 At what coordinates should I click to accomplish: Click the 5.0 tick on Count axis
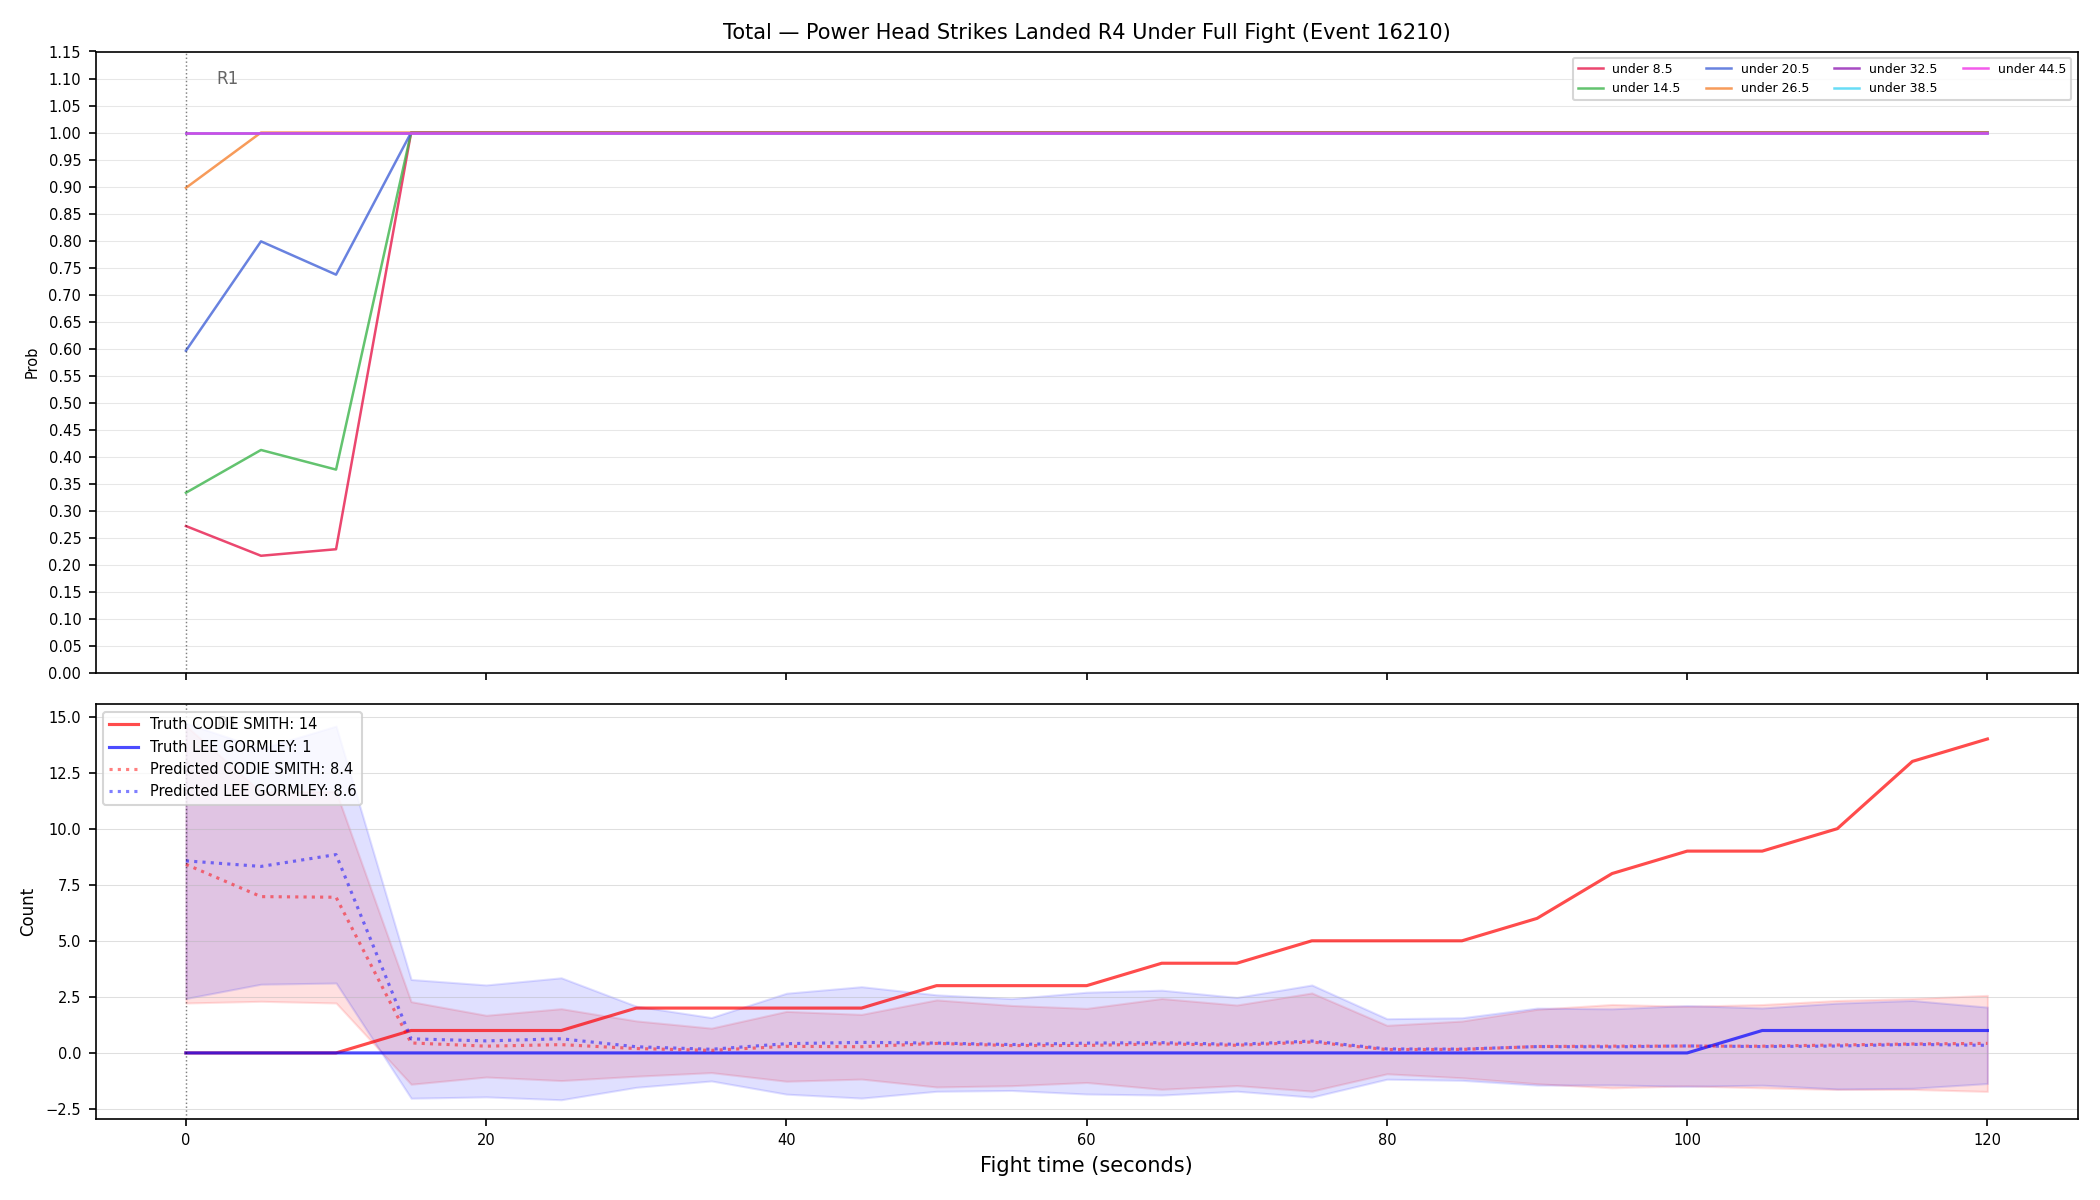point(69,941)
